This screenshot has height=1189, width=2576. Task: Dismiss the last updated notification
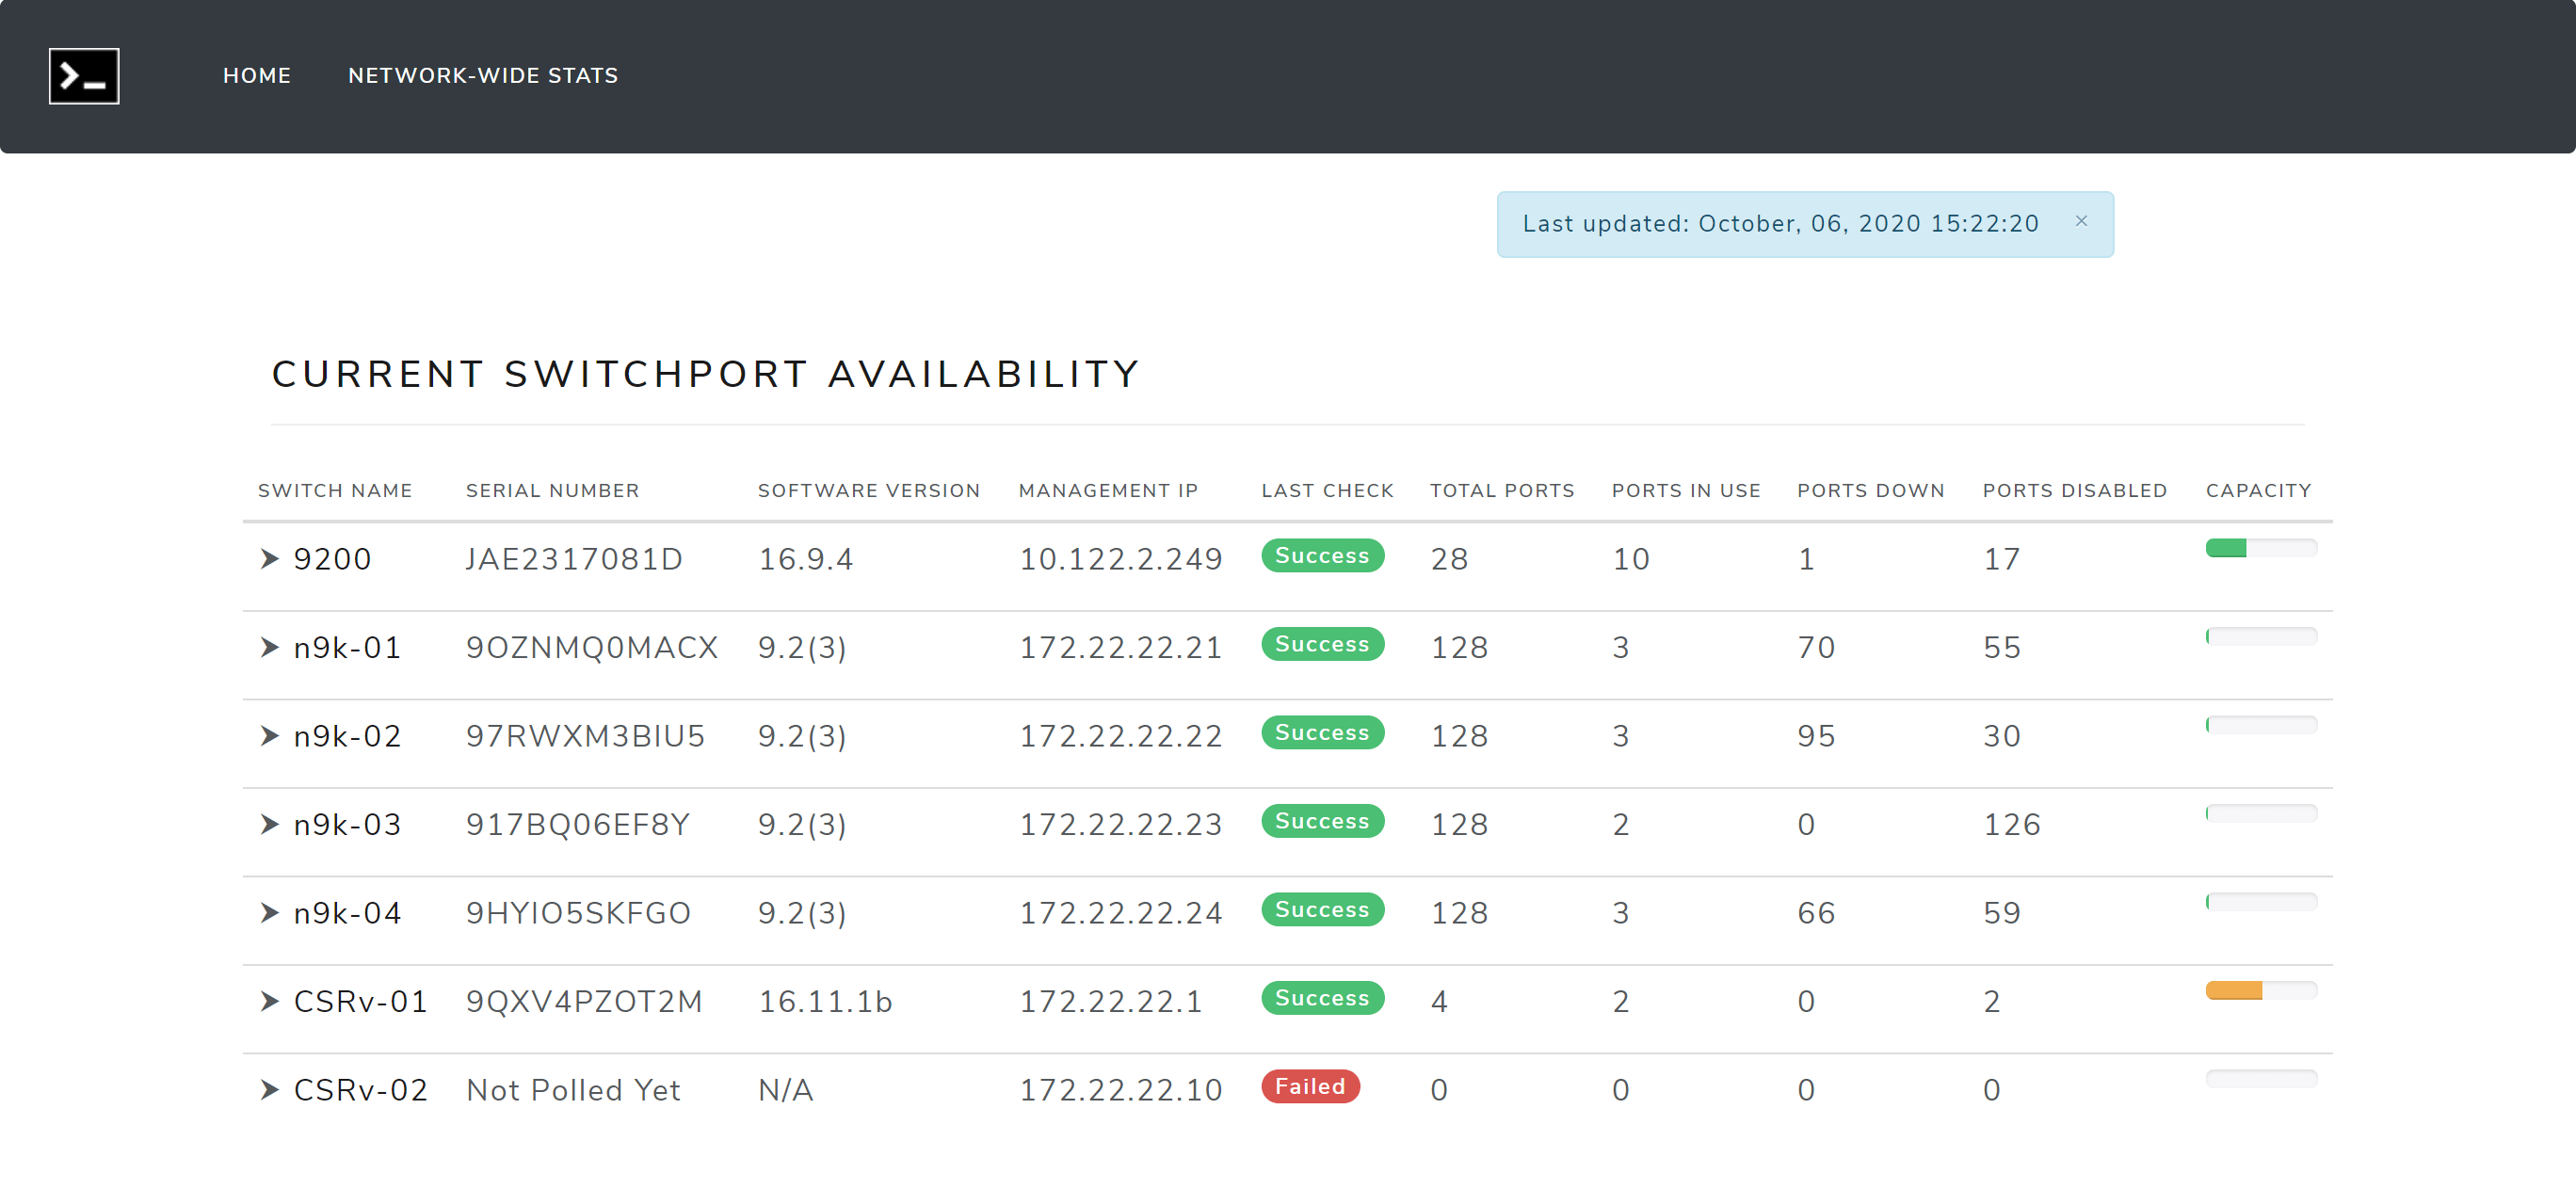coord(2082,221)
